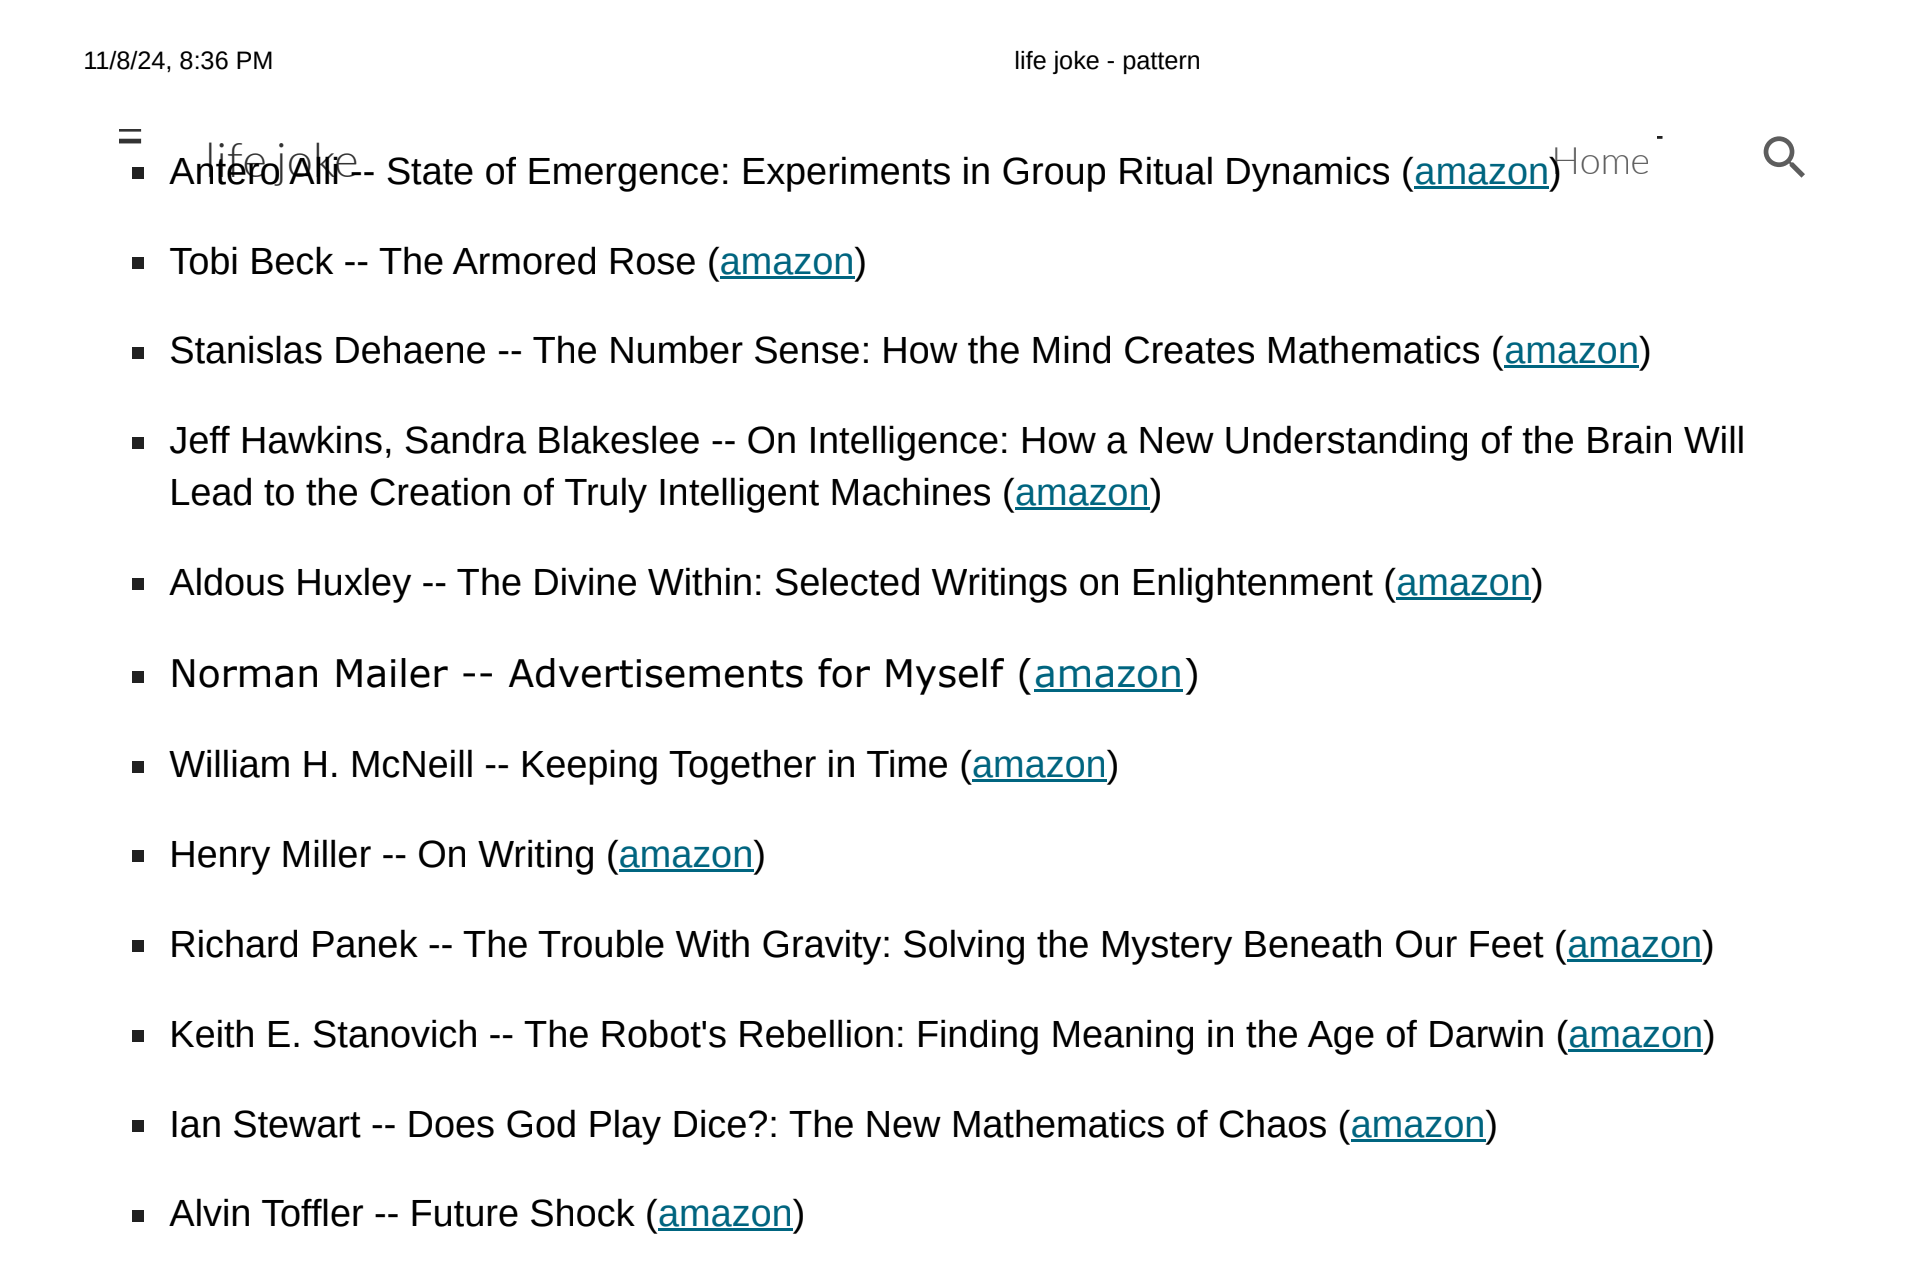This screenshot has width=1930, height=1273.
Task: Click the Tobi Beck list entry text
Action: pos(518,262)
